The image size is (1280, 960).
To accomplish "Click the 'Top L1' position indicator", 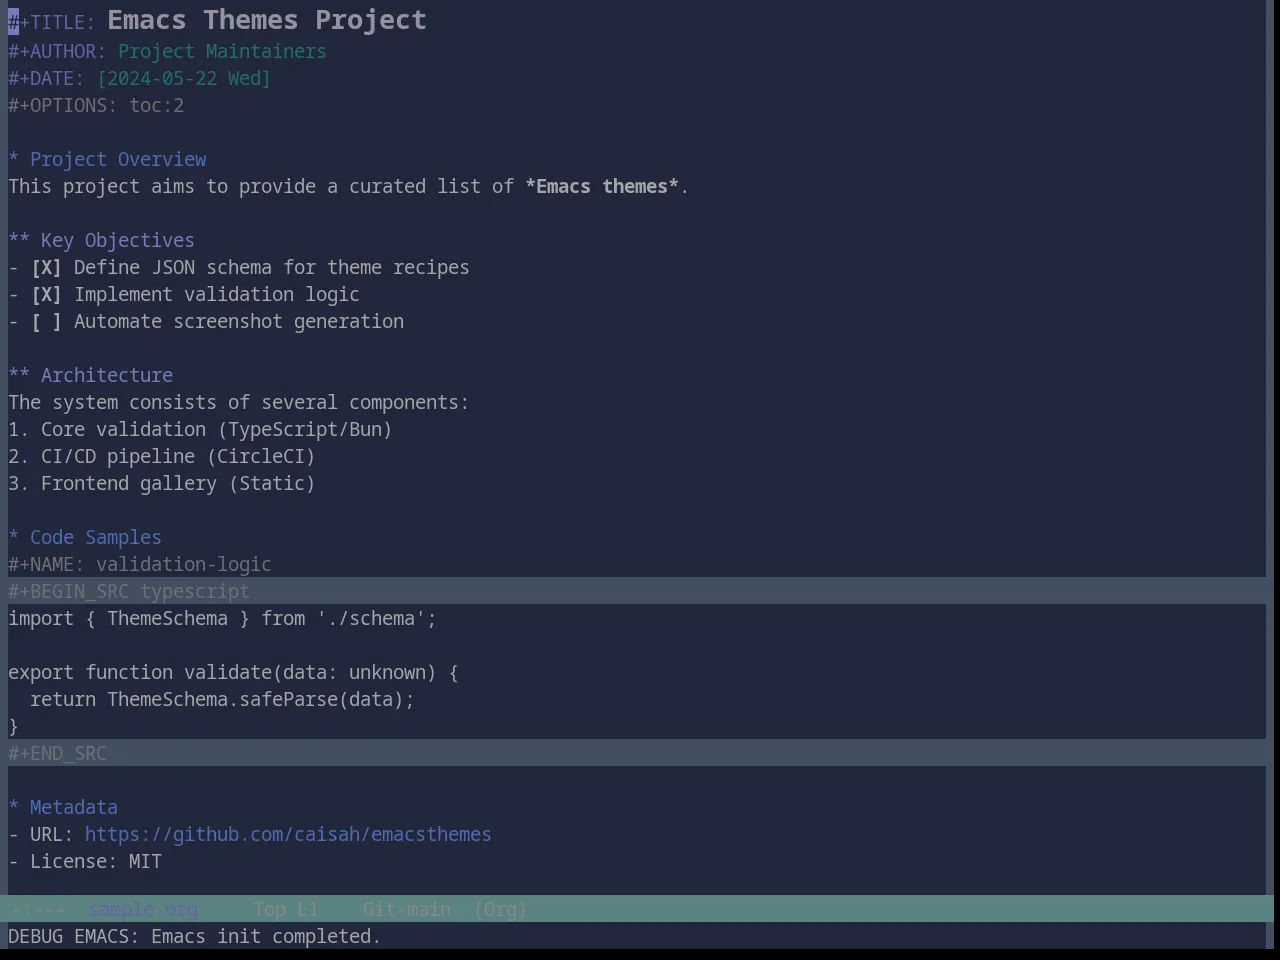I will pos(285,909).
